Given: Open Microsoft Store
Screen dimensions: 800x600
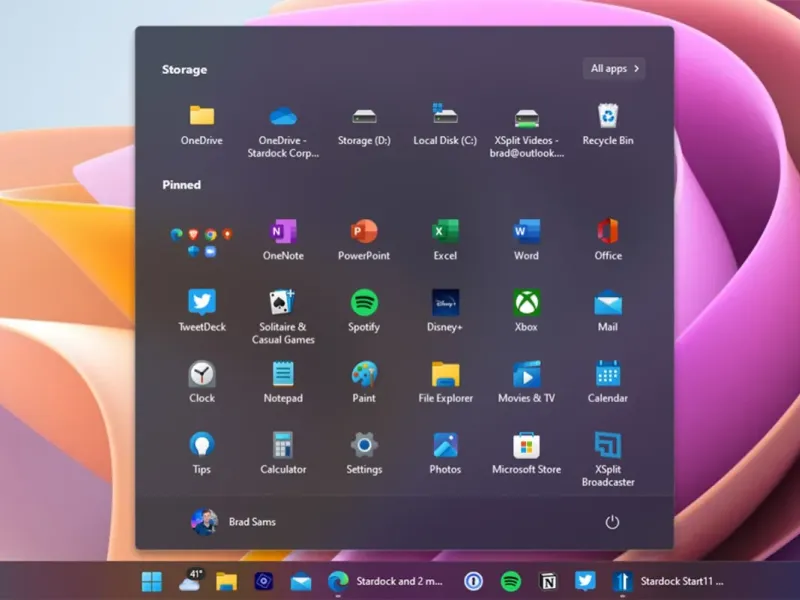Looking at the screenshot, I should tap(527, 454).
